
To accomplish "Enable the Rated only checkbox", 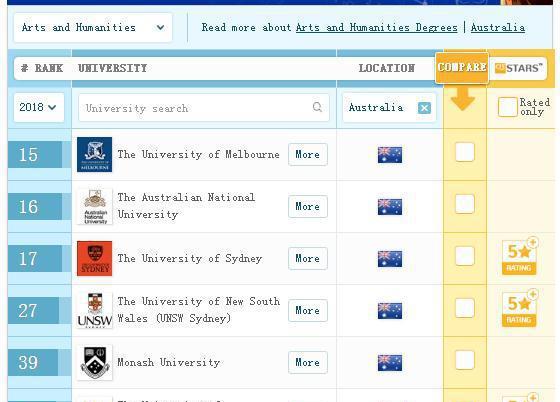I will [508, 107].
